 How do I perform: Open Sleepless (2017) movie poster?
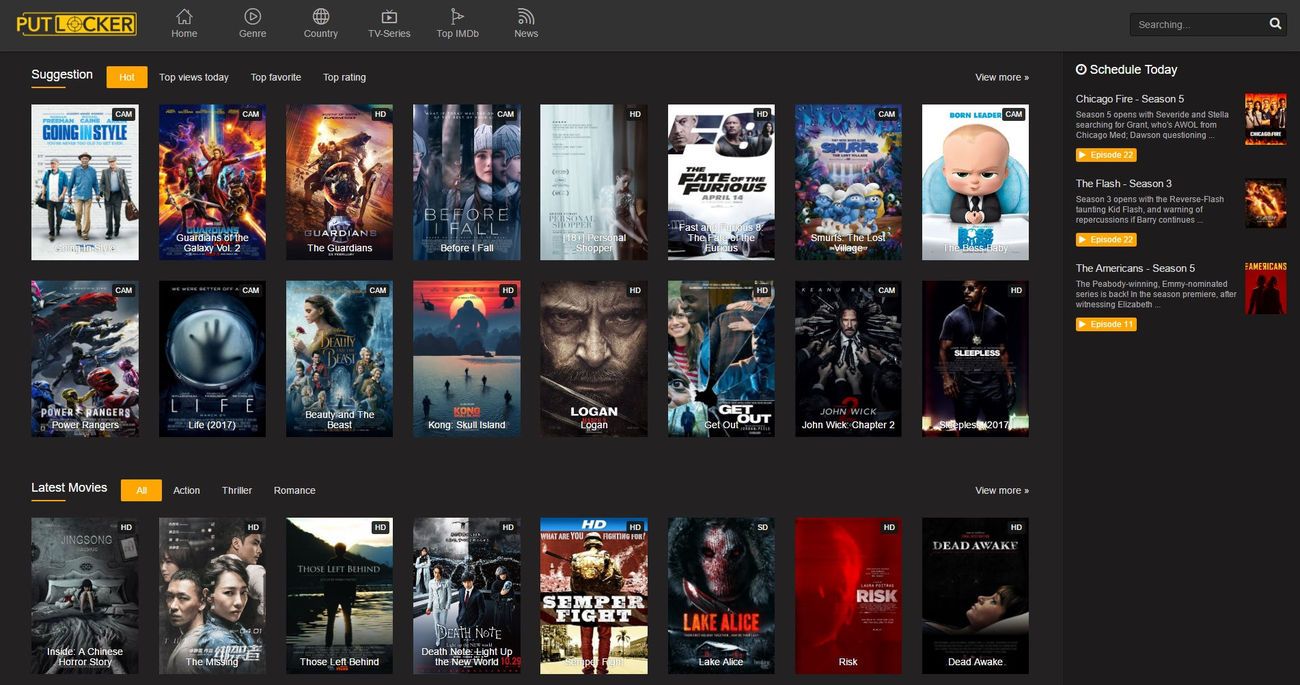click(x=975, y=358)
